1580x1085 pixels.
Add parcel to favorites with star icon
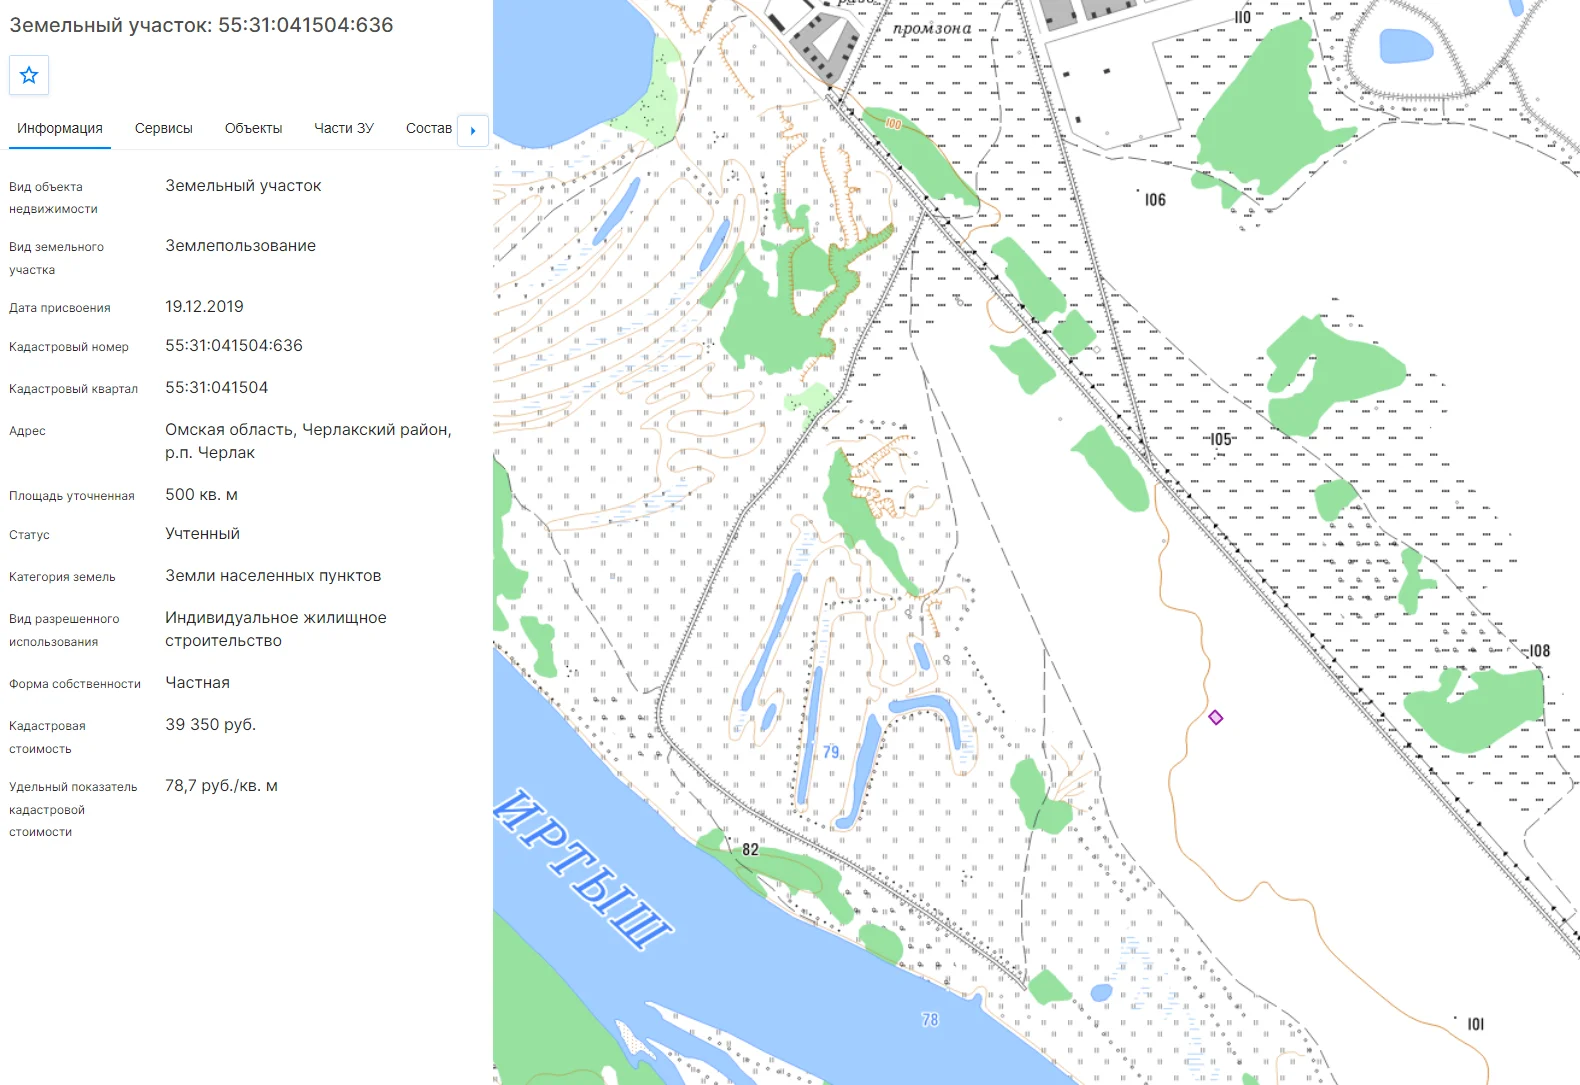29,75
